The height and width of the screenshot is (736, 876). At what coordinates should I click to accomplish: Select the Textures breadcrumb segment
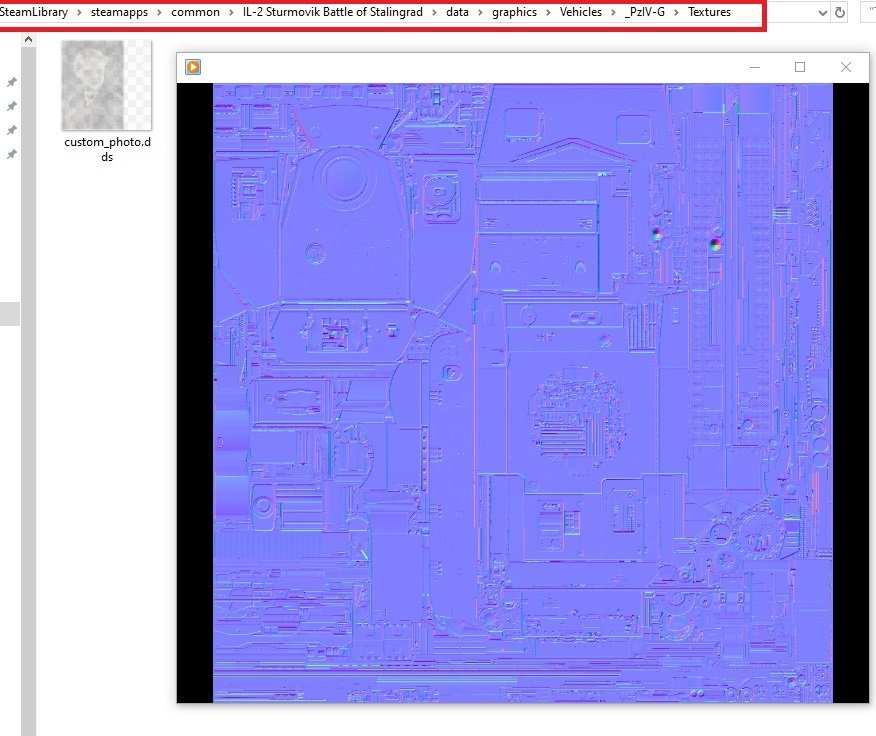(x=709, y=12)
